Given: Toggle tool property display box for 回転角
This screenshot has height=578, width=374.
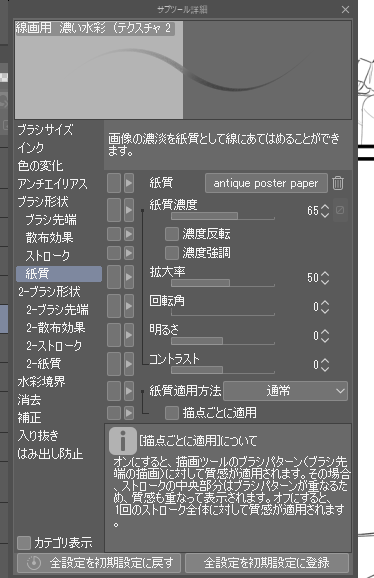Looking at the screenshot, I should point(114,306).
